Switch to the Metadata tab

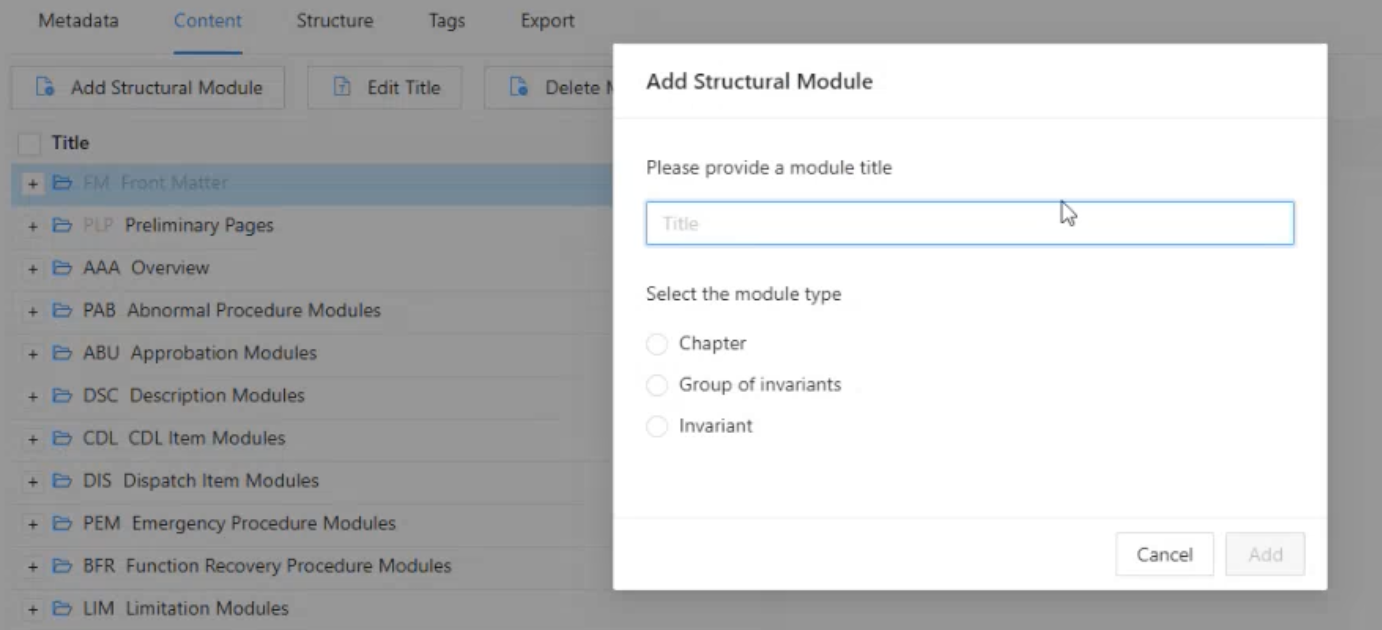coord(78,21)
